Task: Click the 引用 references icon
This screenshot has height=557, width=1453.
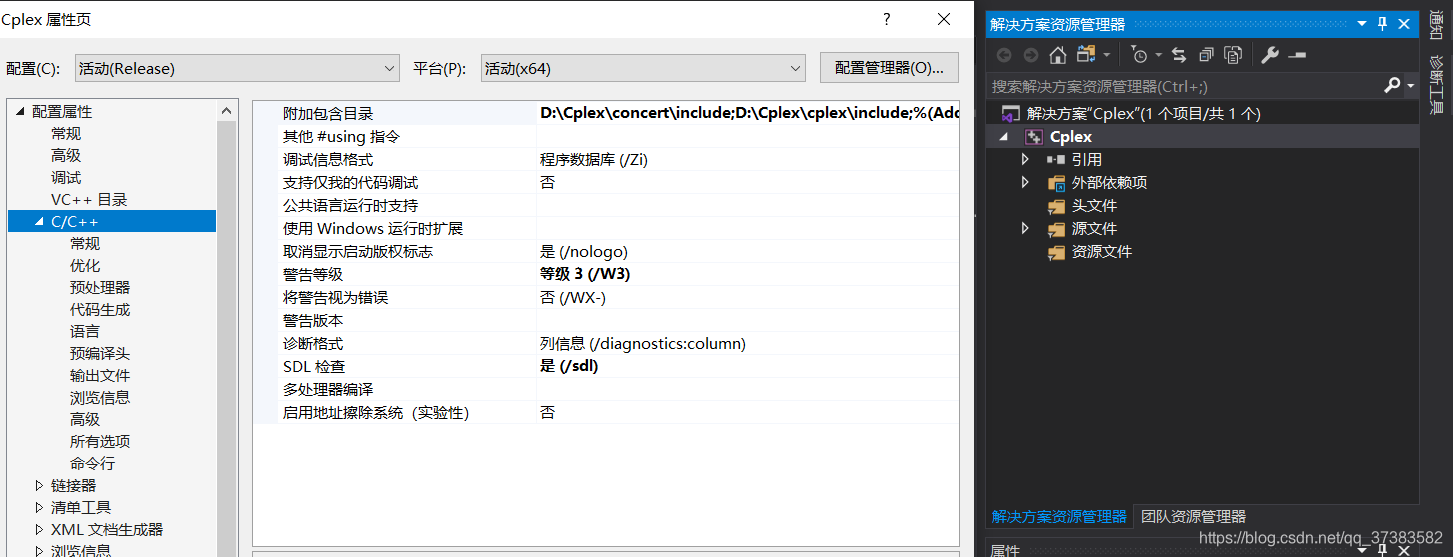Action: (x=1056, y=160)
